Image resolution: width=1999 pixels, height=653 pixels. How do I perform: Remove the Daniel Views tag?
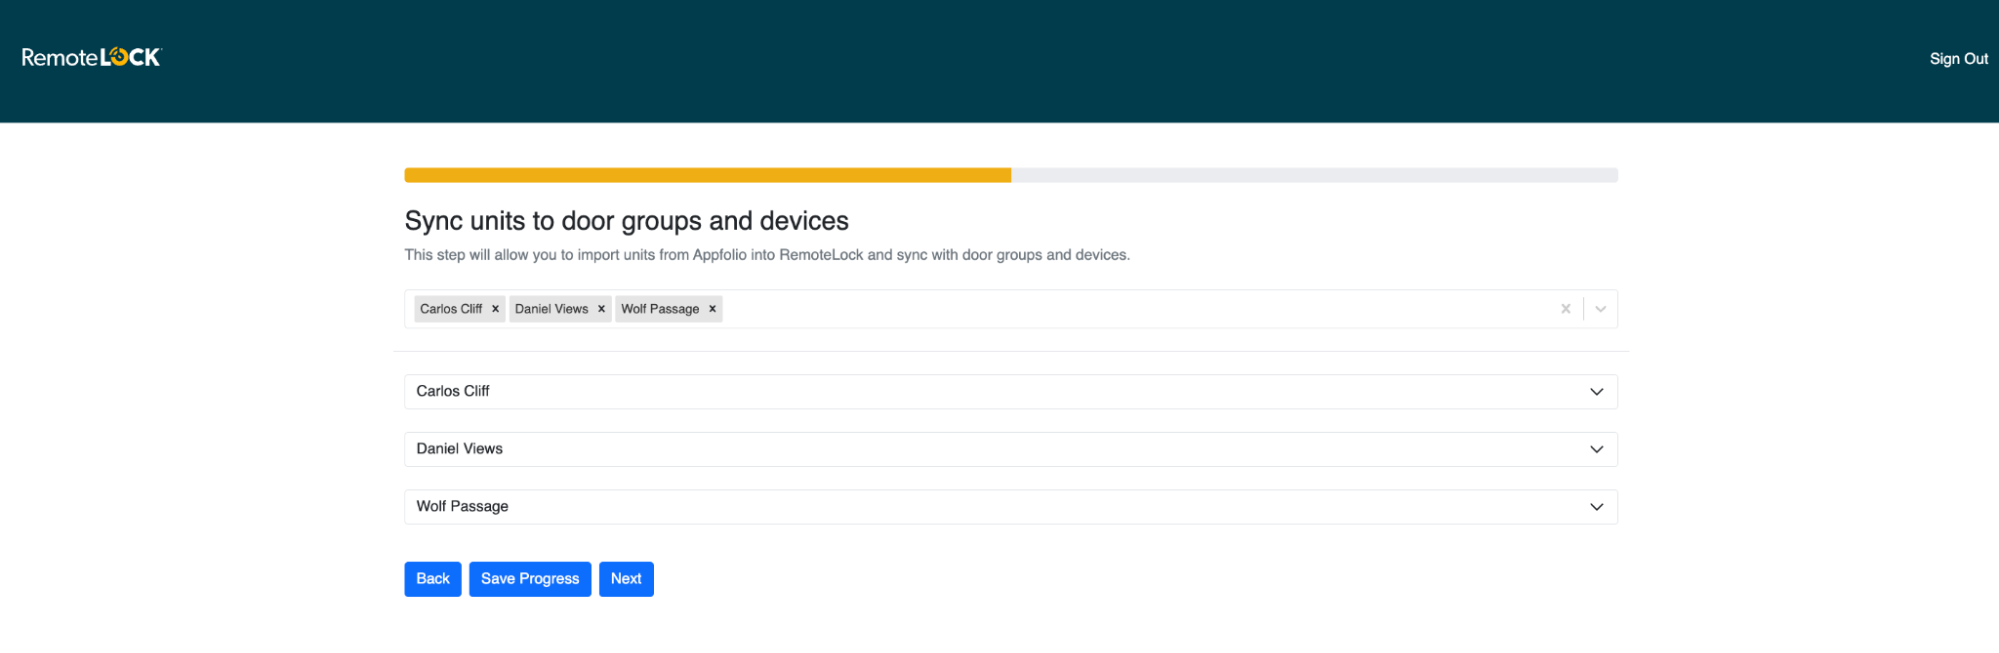pos(601,309)
